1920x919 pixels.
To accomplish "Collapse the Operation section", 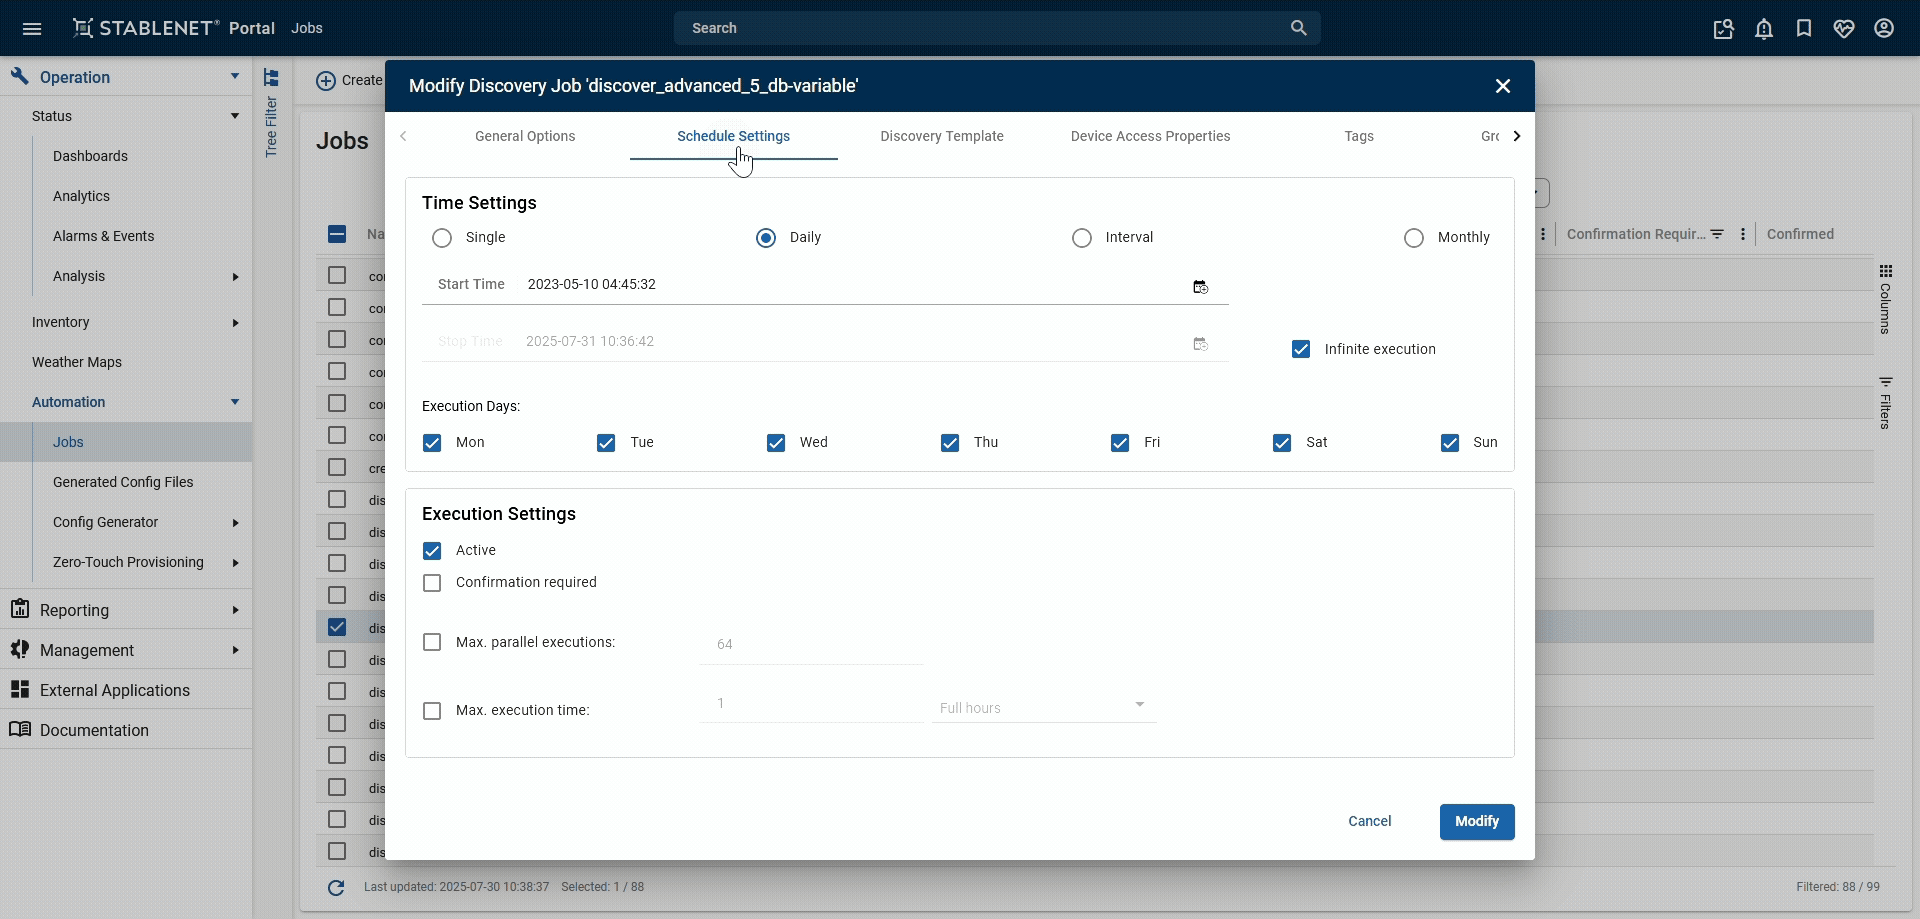I will click(235, 77).
